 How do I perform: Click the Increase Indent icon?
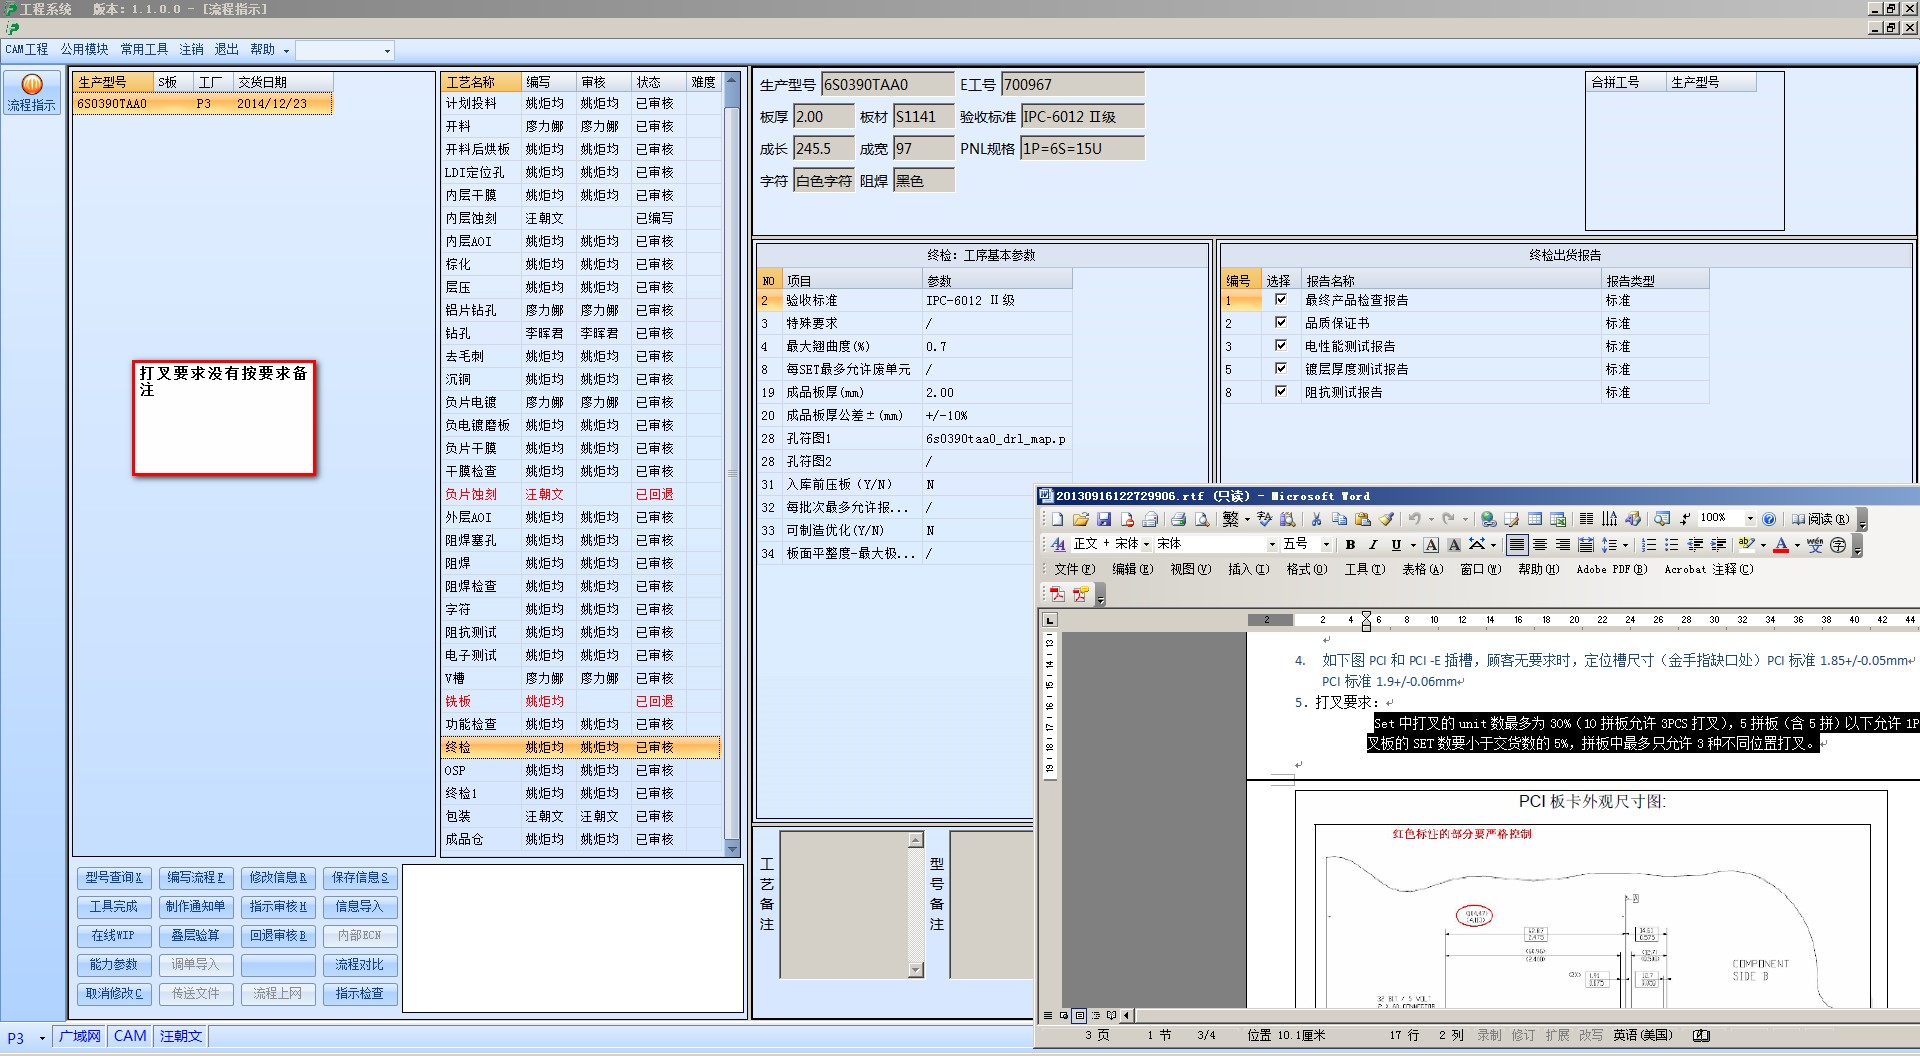pyautogui.click(x=1718, y=545)
